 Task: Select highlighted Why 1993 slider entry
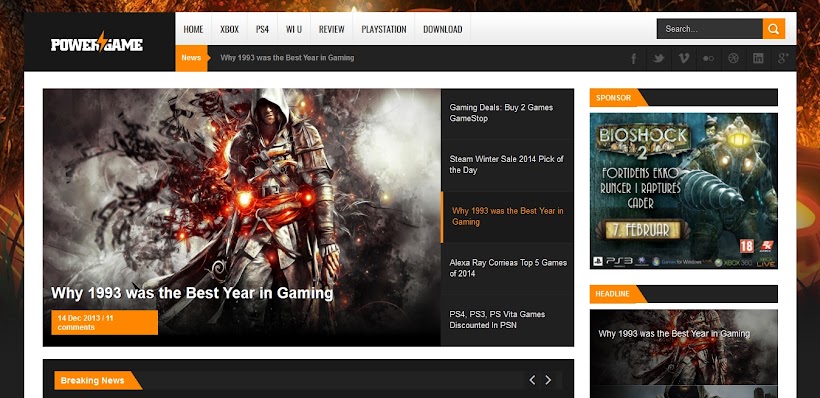pos(507,217)
